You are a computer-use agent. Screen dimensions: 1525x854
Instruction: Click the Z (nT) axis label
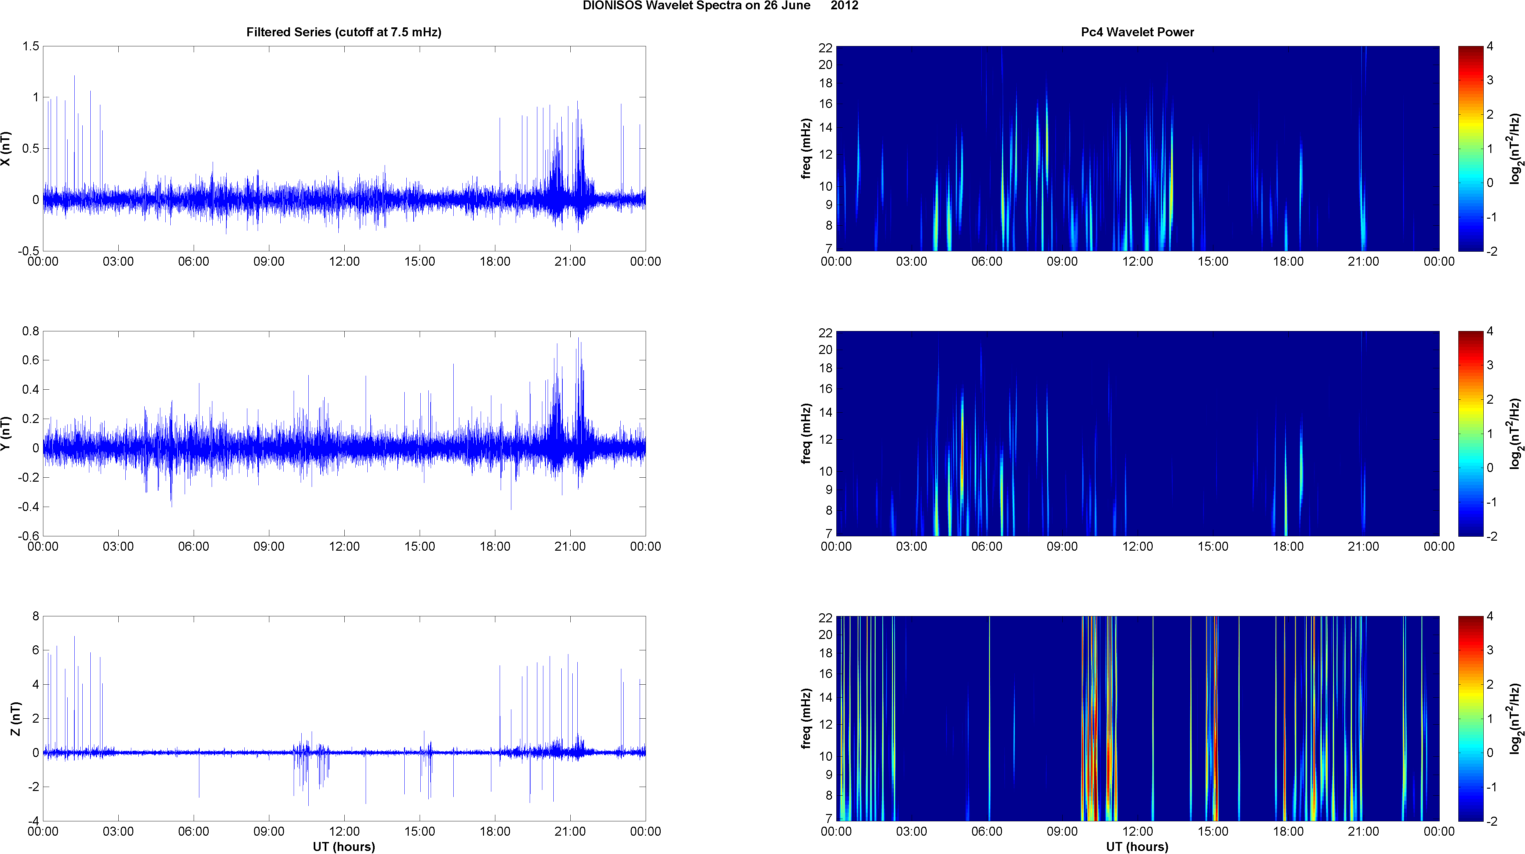pos(15,719)
